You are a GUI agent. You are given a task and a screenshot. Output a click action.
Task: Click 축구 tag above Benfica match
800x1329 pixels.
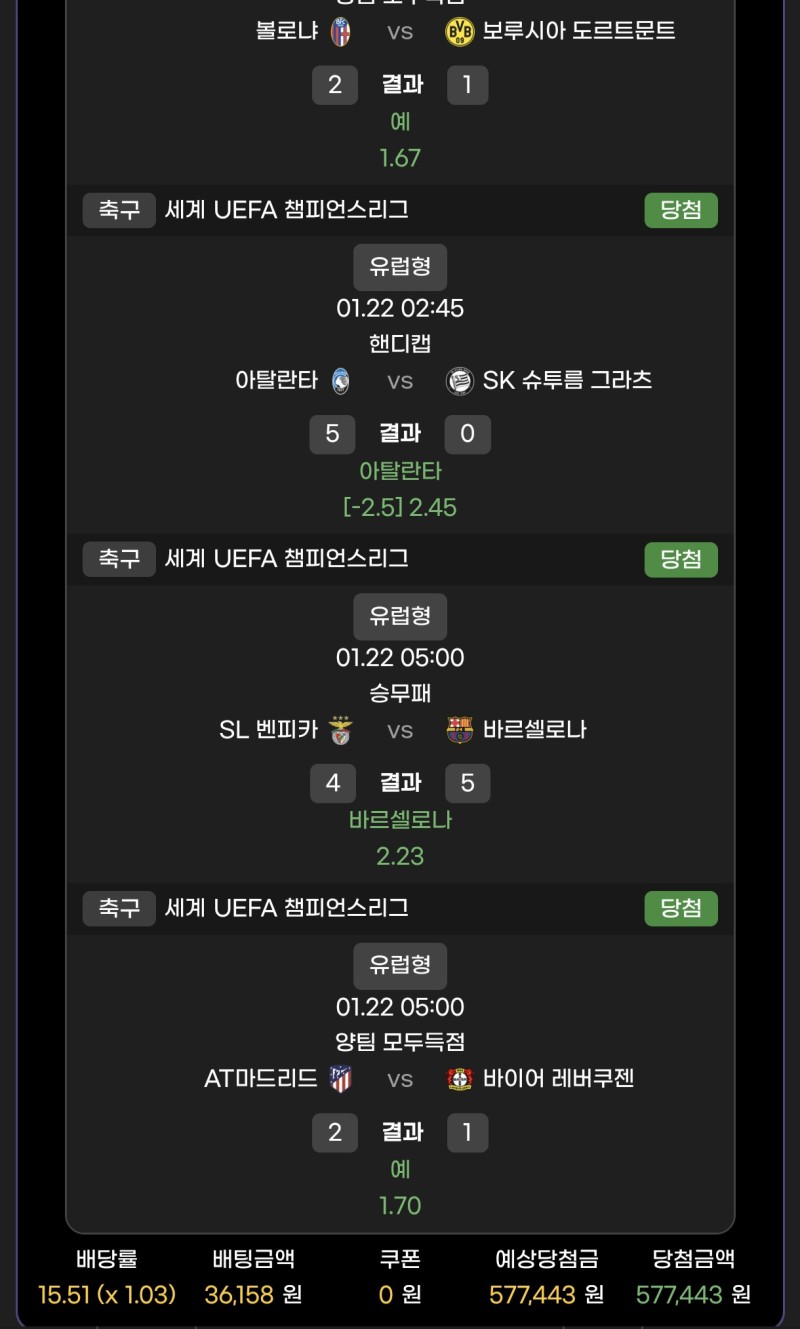point(119,559)
